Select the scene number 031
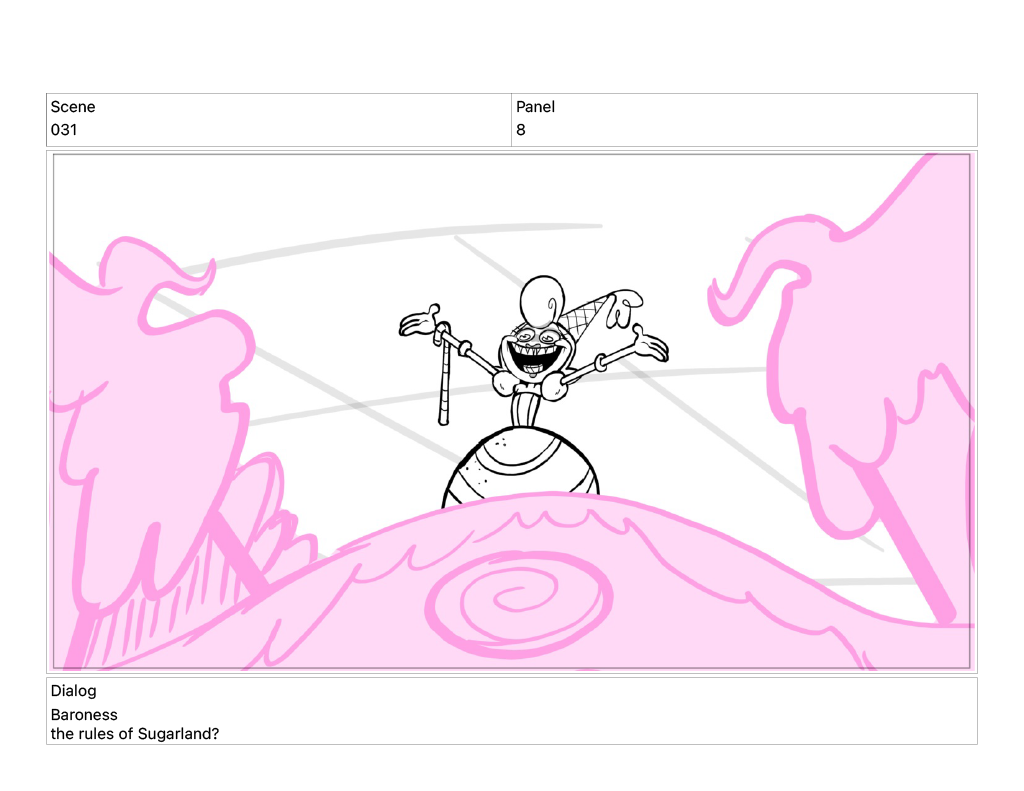Screen dimensions: 1024x791 pos(64,130)
